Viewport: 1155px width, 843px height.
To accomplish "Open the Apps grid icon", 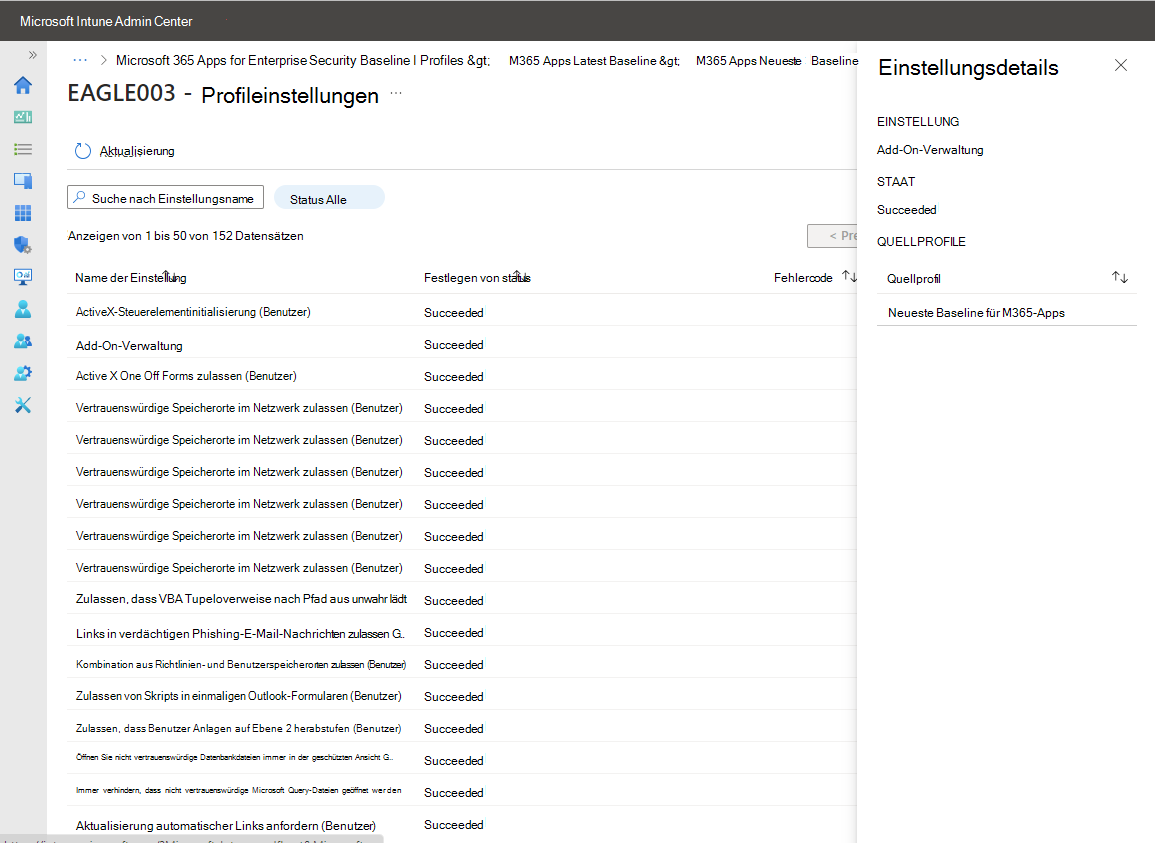I will point(23,213).
